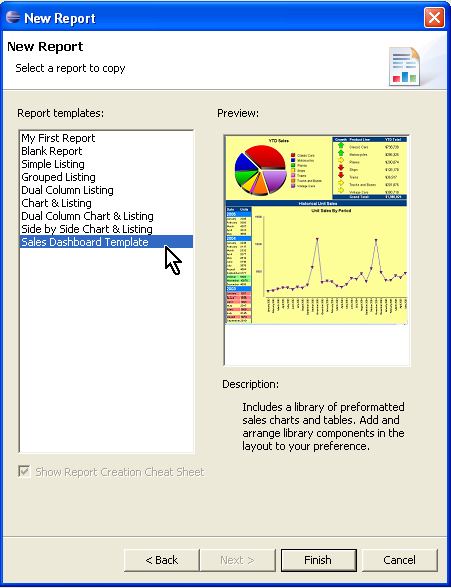Click empty area of report templates list
Screen dimensions: 451x588
pos(106,349)
